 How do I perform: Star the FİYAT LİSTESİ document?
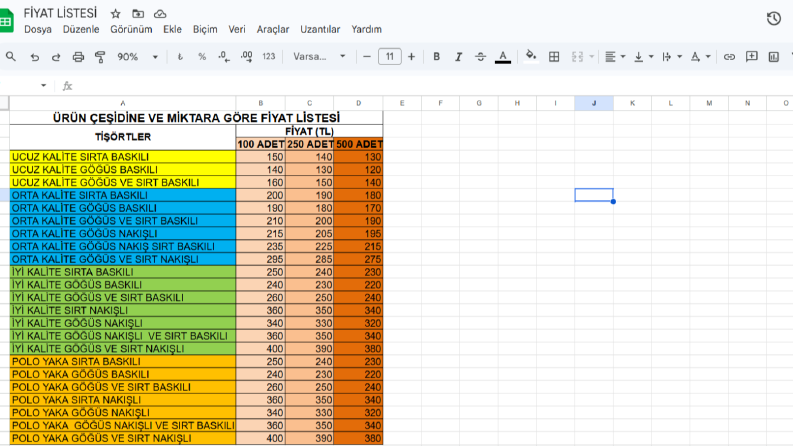pos(115,14)
